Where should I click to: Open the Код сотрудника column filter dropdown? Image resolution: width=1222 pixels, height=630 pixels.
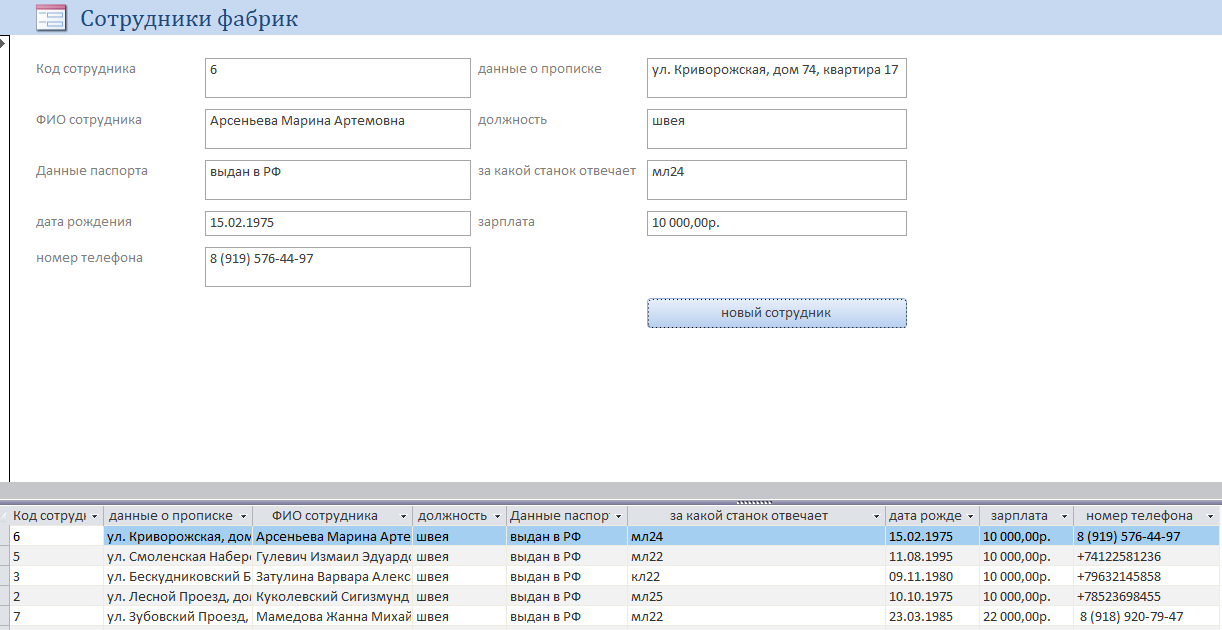[x=94, y=516]
